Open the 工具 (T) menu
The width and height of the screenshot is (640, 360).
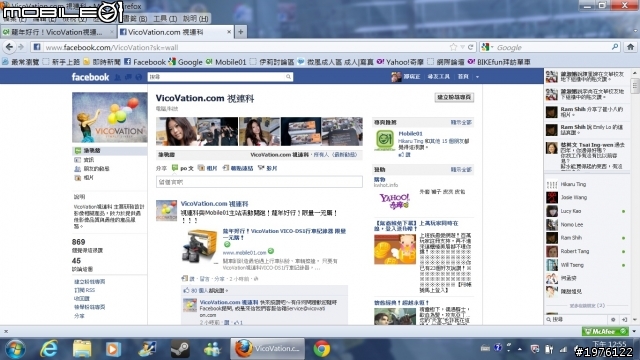pos(165,19)
